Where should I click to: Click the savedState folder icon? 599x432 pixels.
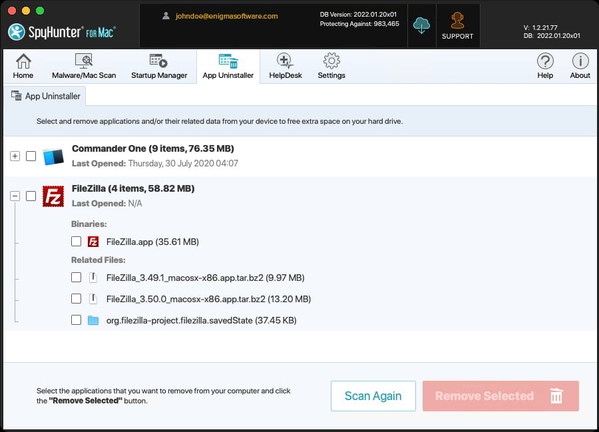pyautogui.click(x=93, y=320)
